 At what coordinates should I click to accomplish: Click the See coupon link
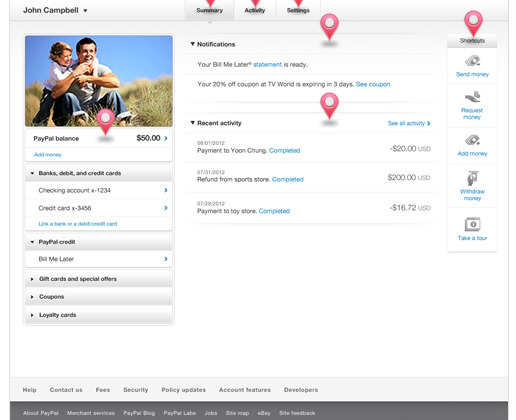point(373,84)
